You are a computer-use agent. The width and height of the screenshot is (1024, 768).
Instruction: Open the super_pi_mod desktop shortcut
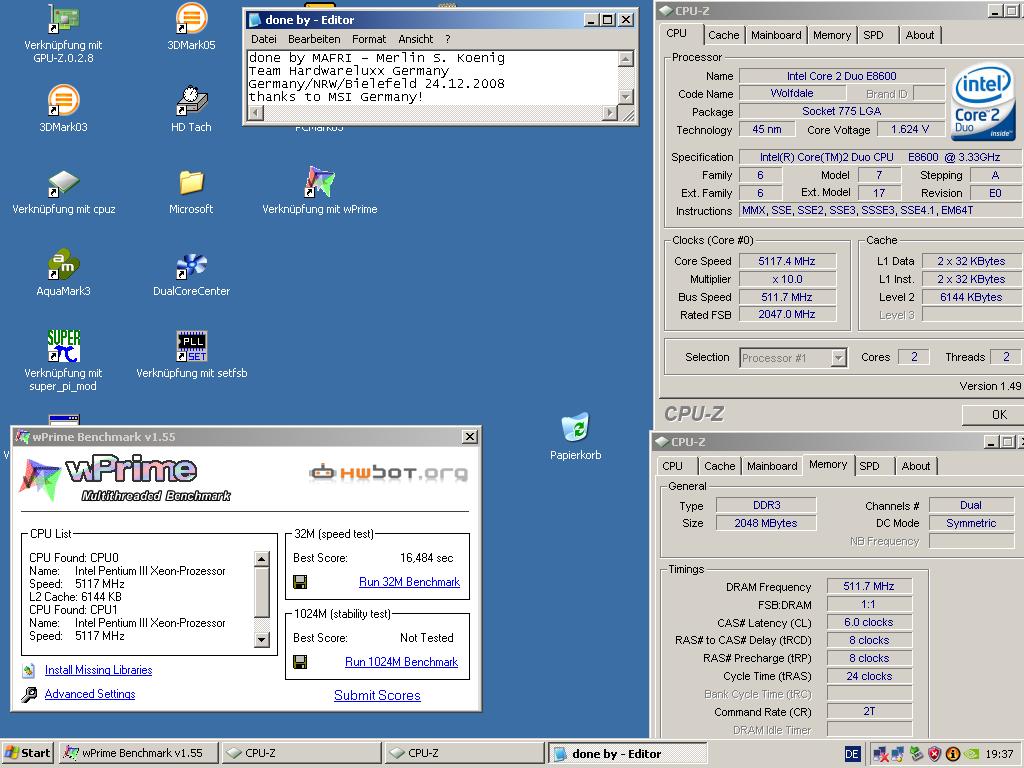(63, 360)
